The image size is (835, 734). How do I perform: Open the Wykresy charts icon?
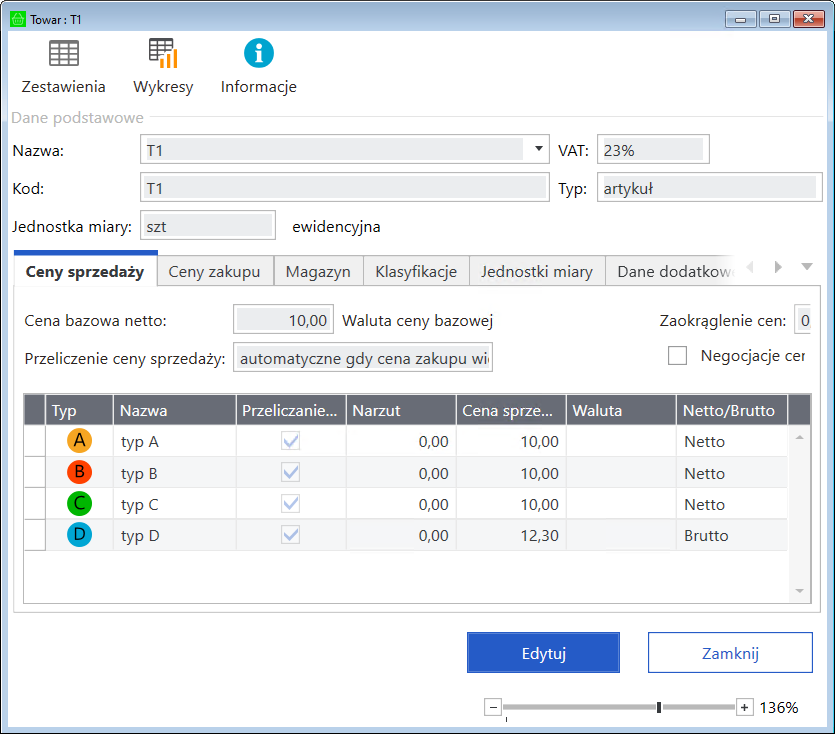point(163,54)
